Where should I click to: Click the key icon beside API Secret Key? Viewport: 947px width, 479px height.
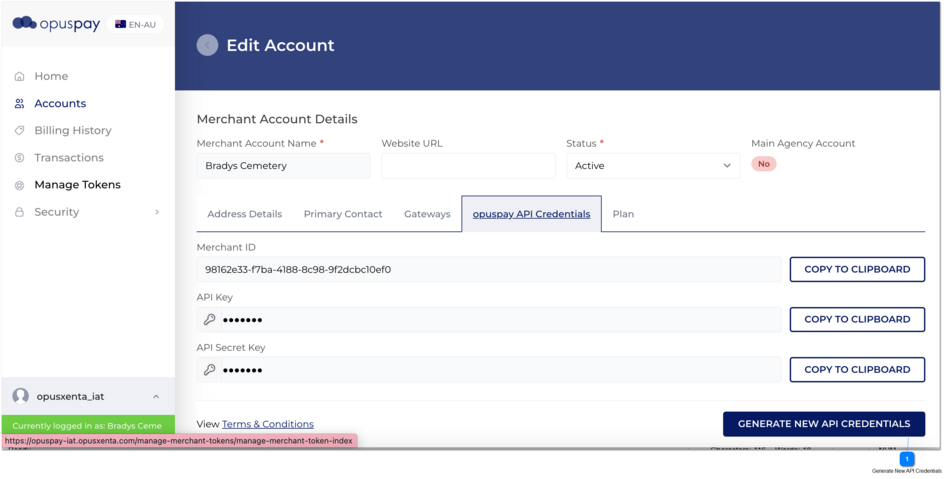210,370
